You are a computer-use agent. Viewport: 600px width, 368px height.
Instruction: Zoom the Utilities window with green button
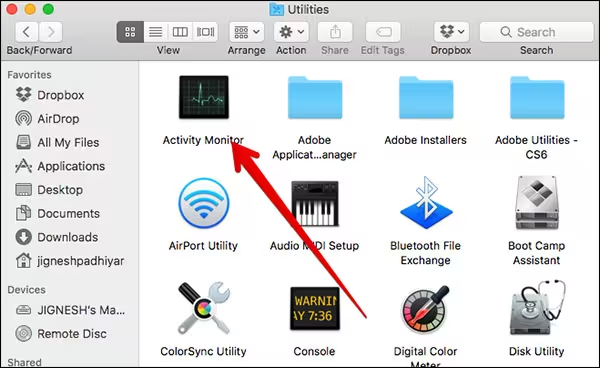(x=48, y=9)
